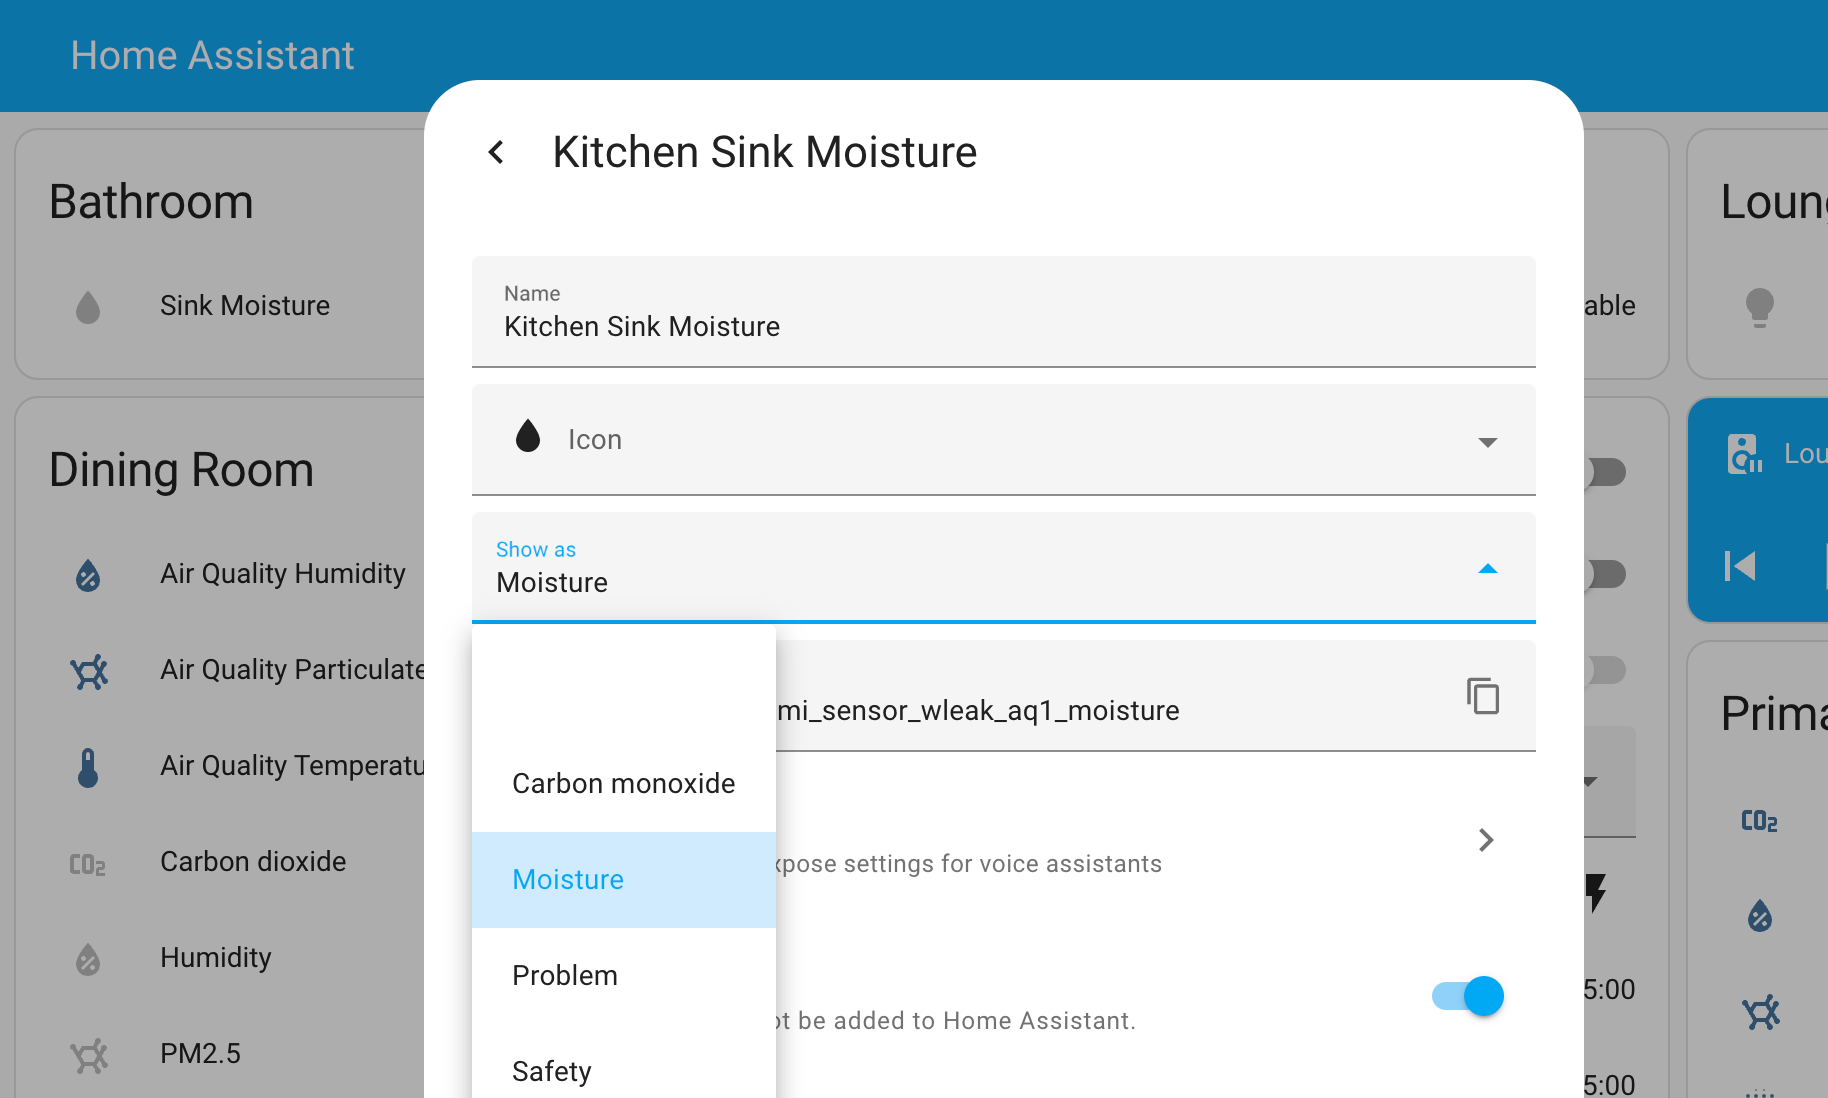The width and height of the screenshot is (1828, 1098).
Task: Click the Sink Moisture droplet icon in Bathroom
Action: (x=88, y=307)
